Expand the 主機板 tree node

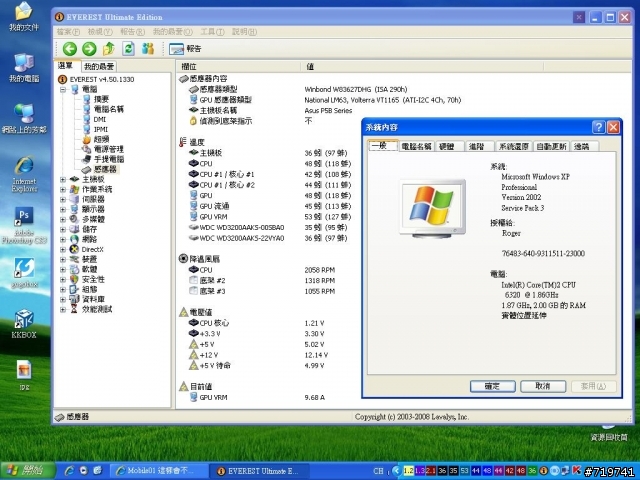pyautogui.click(x=63, y=179)
